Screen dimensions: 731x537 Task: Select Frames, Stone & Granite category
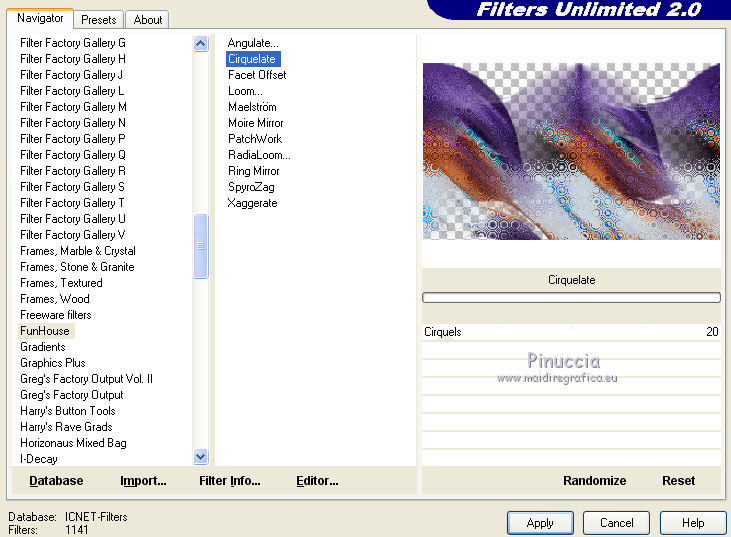coord(77,267)
